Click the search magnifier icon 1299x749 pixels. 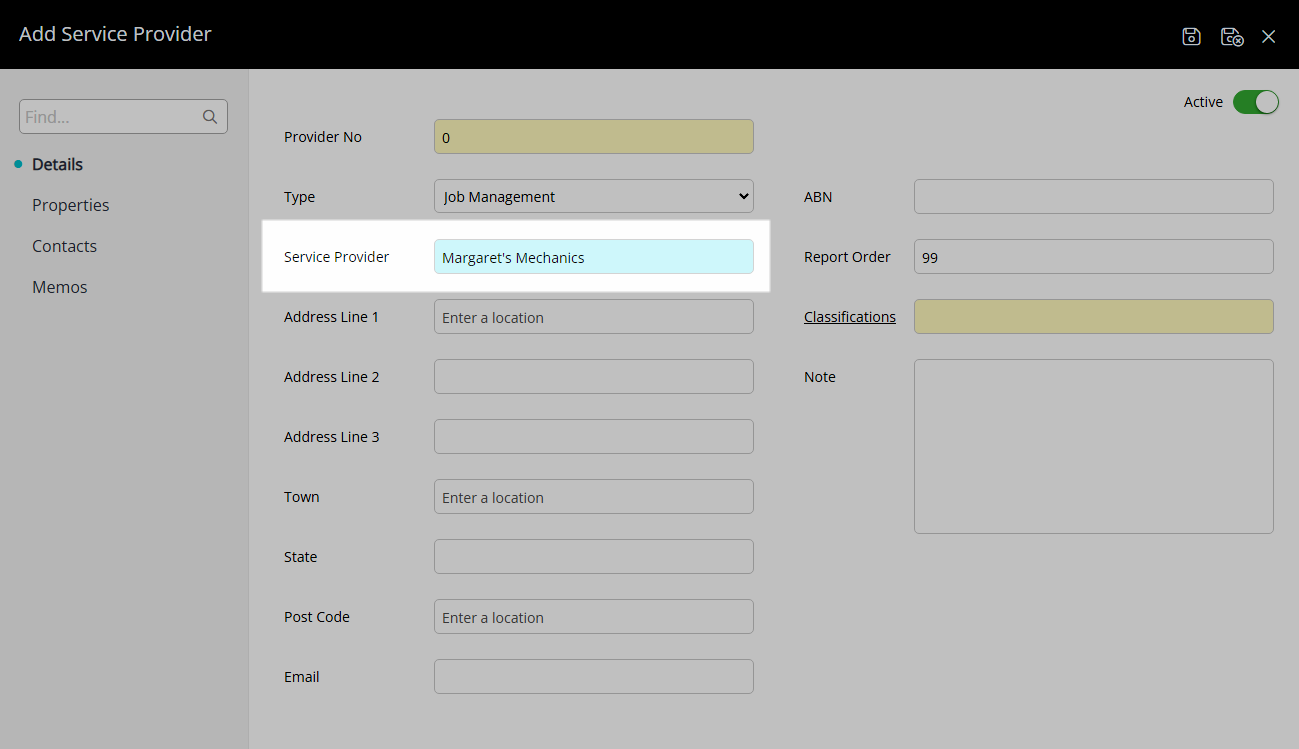pyautogui.click(x=210, y=117)
